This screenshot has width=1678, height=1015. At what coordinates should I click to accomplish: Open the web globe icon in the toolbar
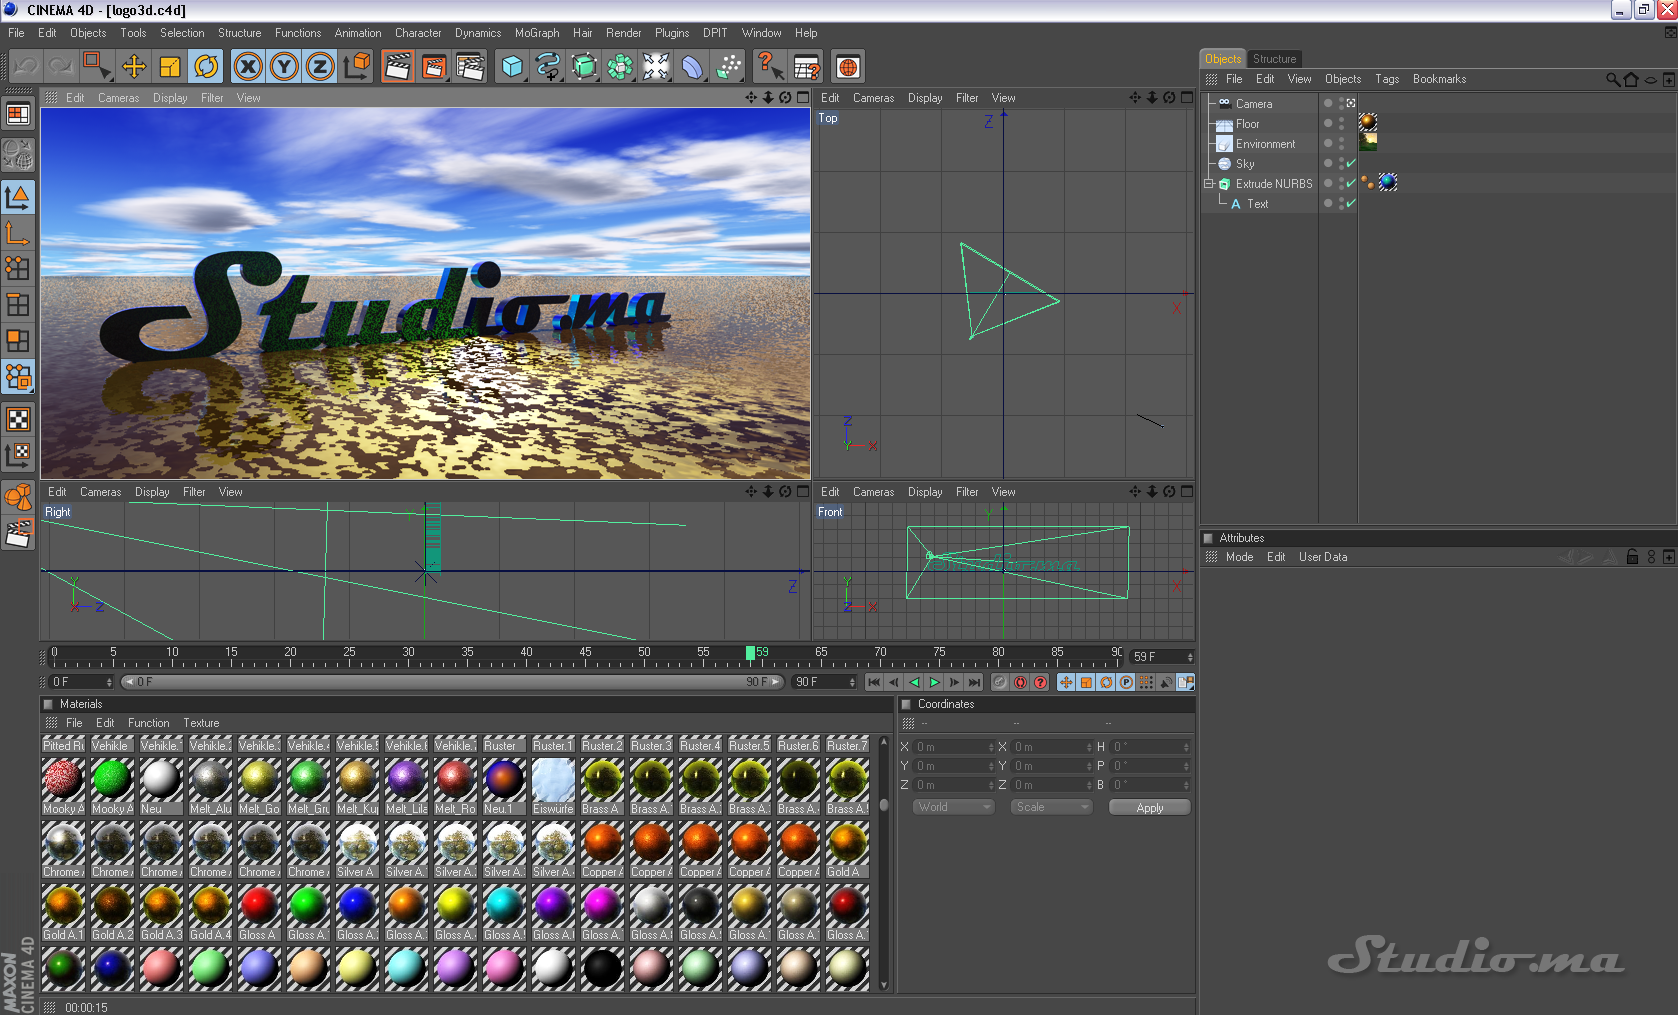point(848,67)
